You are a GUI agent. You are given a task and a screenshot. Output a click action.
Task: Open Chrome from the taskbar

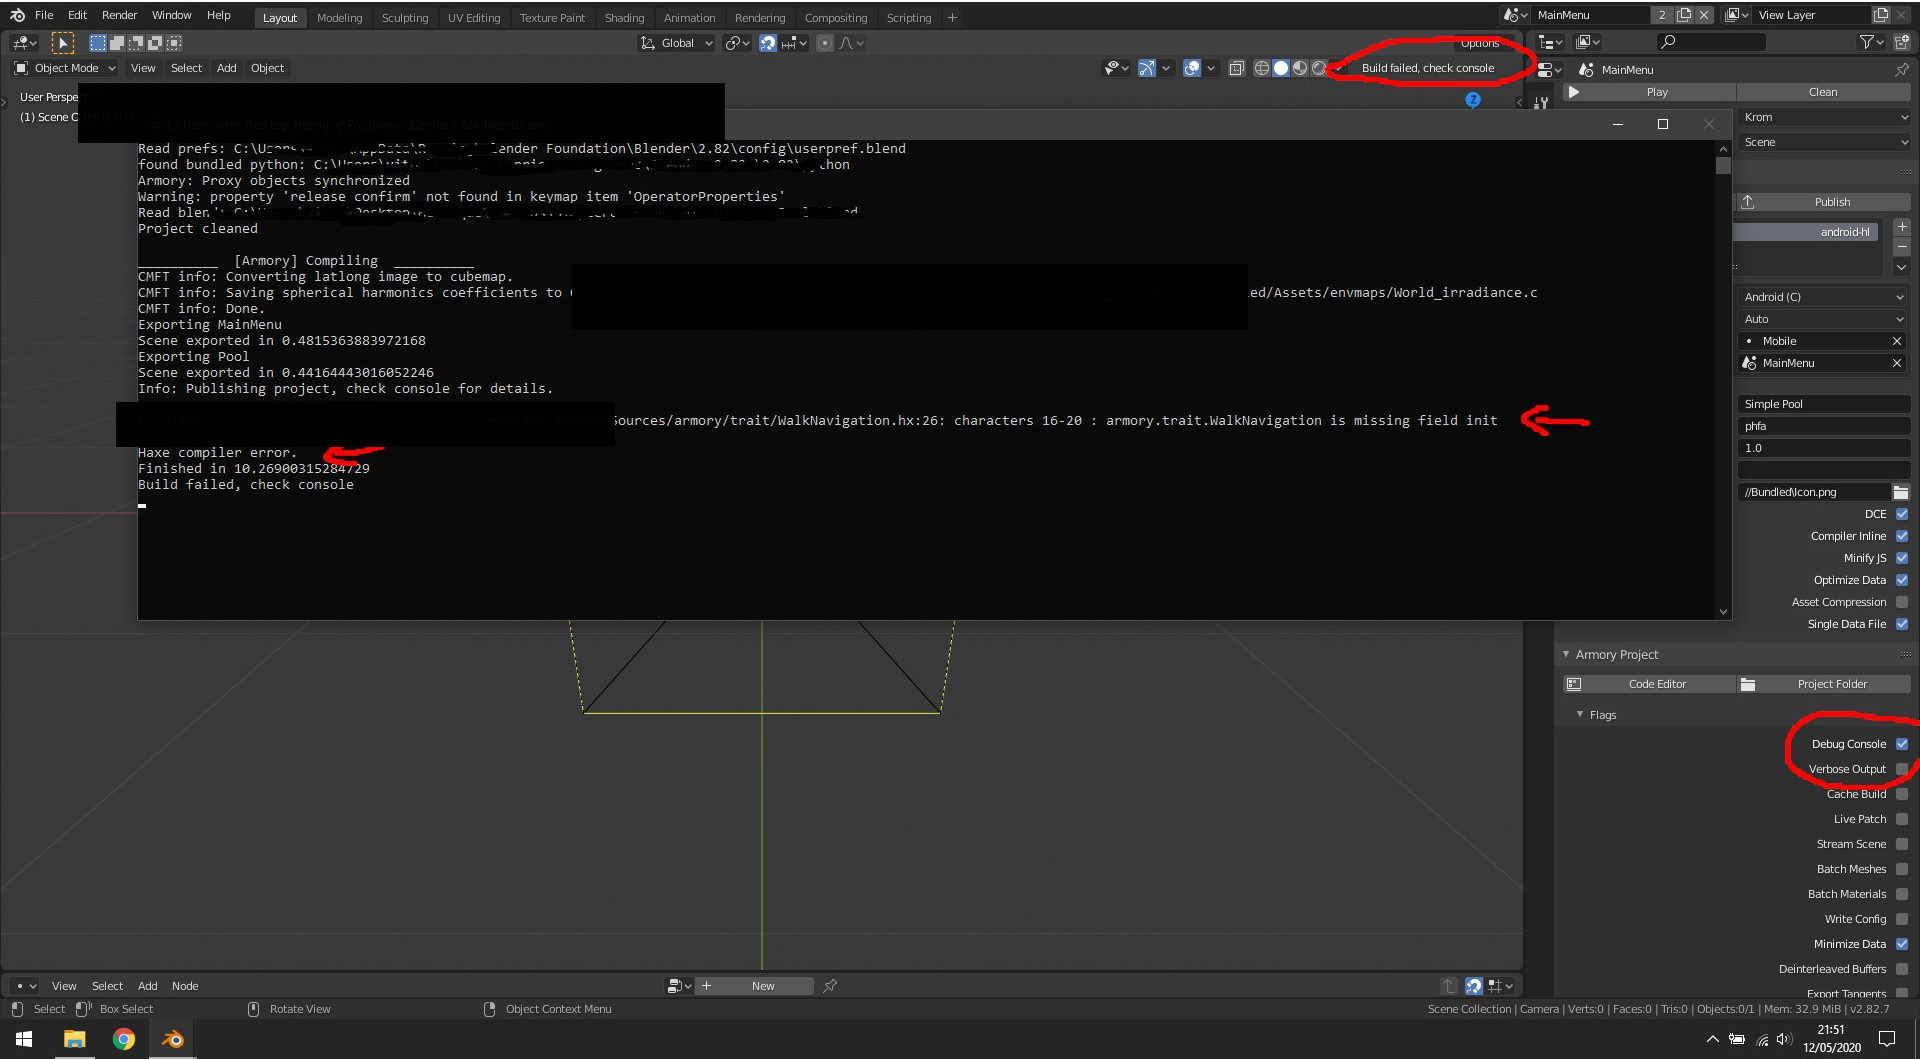tap(123, 1039)
